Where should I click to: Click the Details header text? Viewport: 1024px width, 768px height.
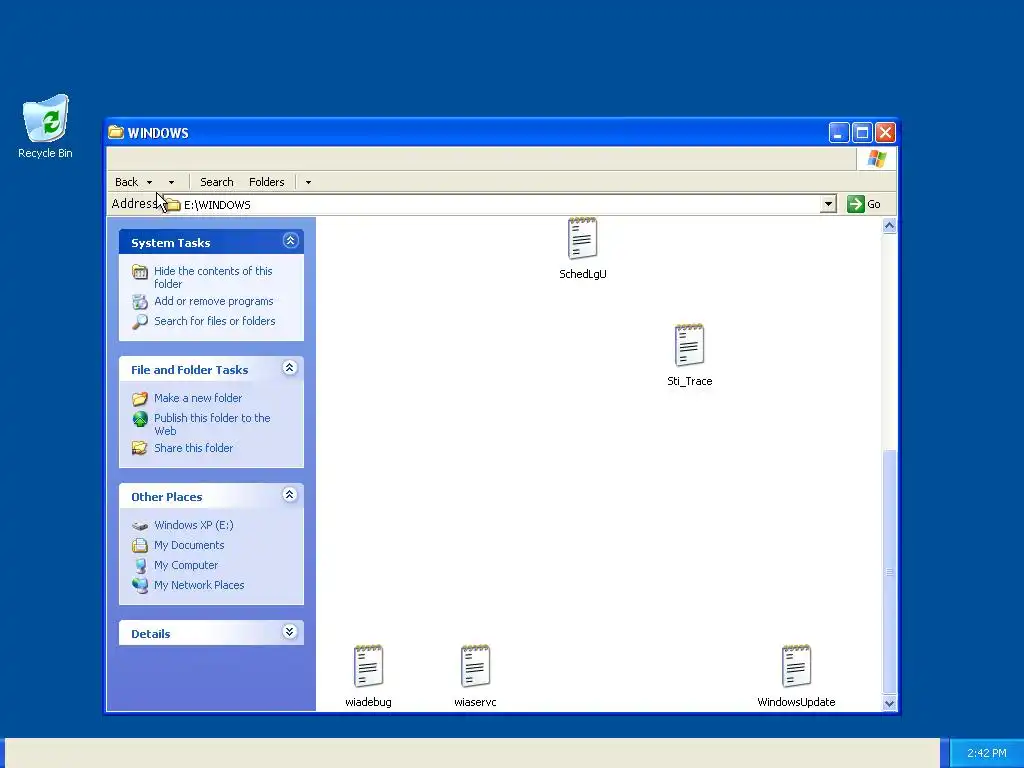[x=150, y=634]
